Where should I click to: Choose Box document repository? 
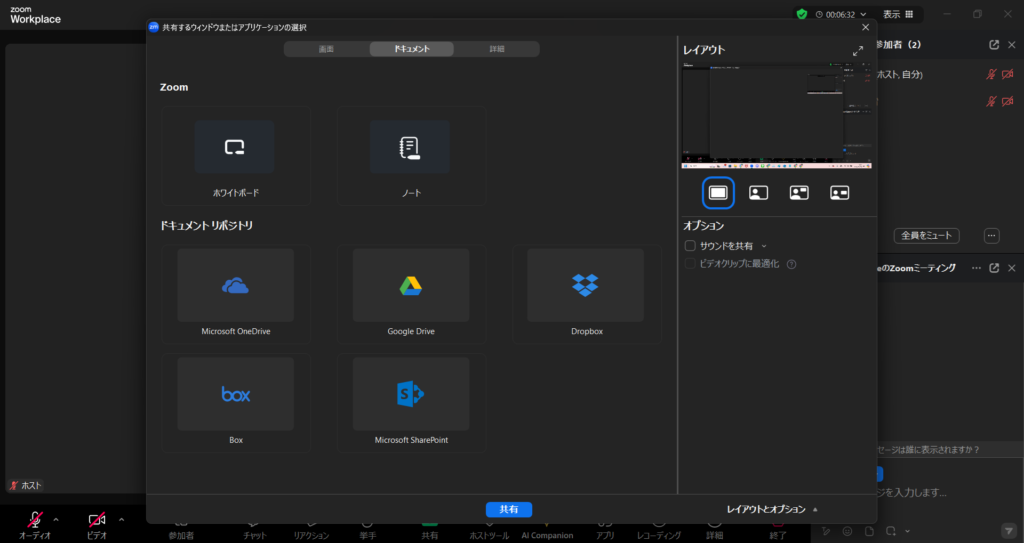(x=235, y=401)
